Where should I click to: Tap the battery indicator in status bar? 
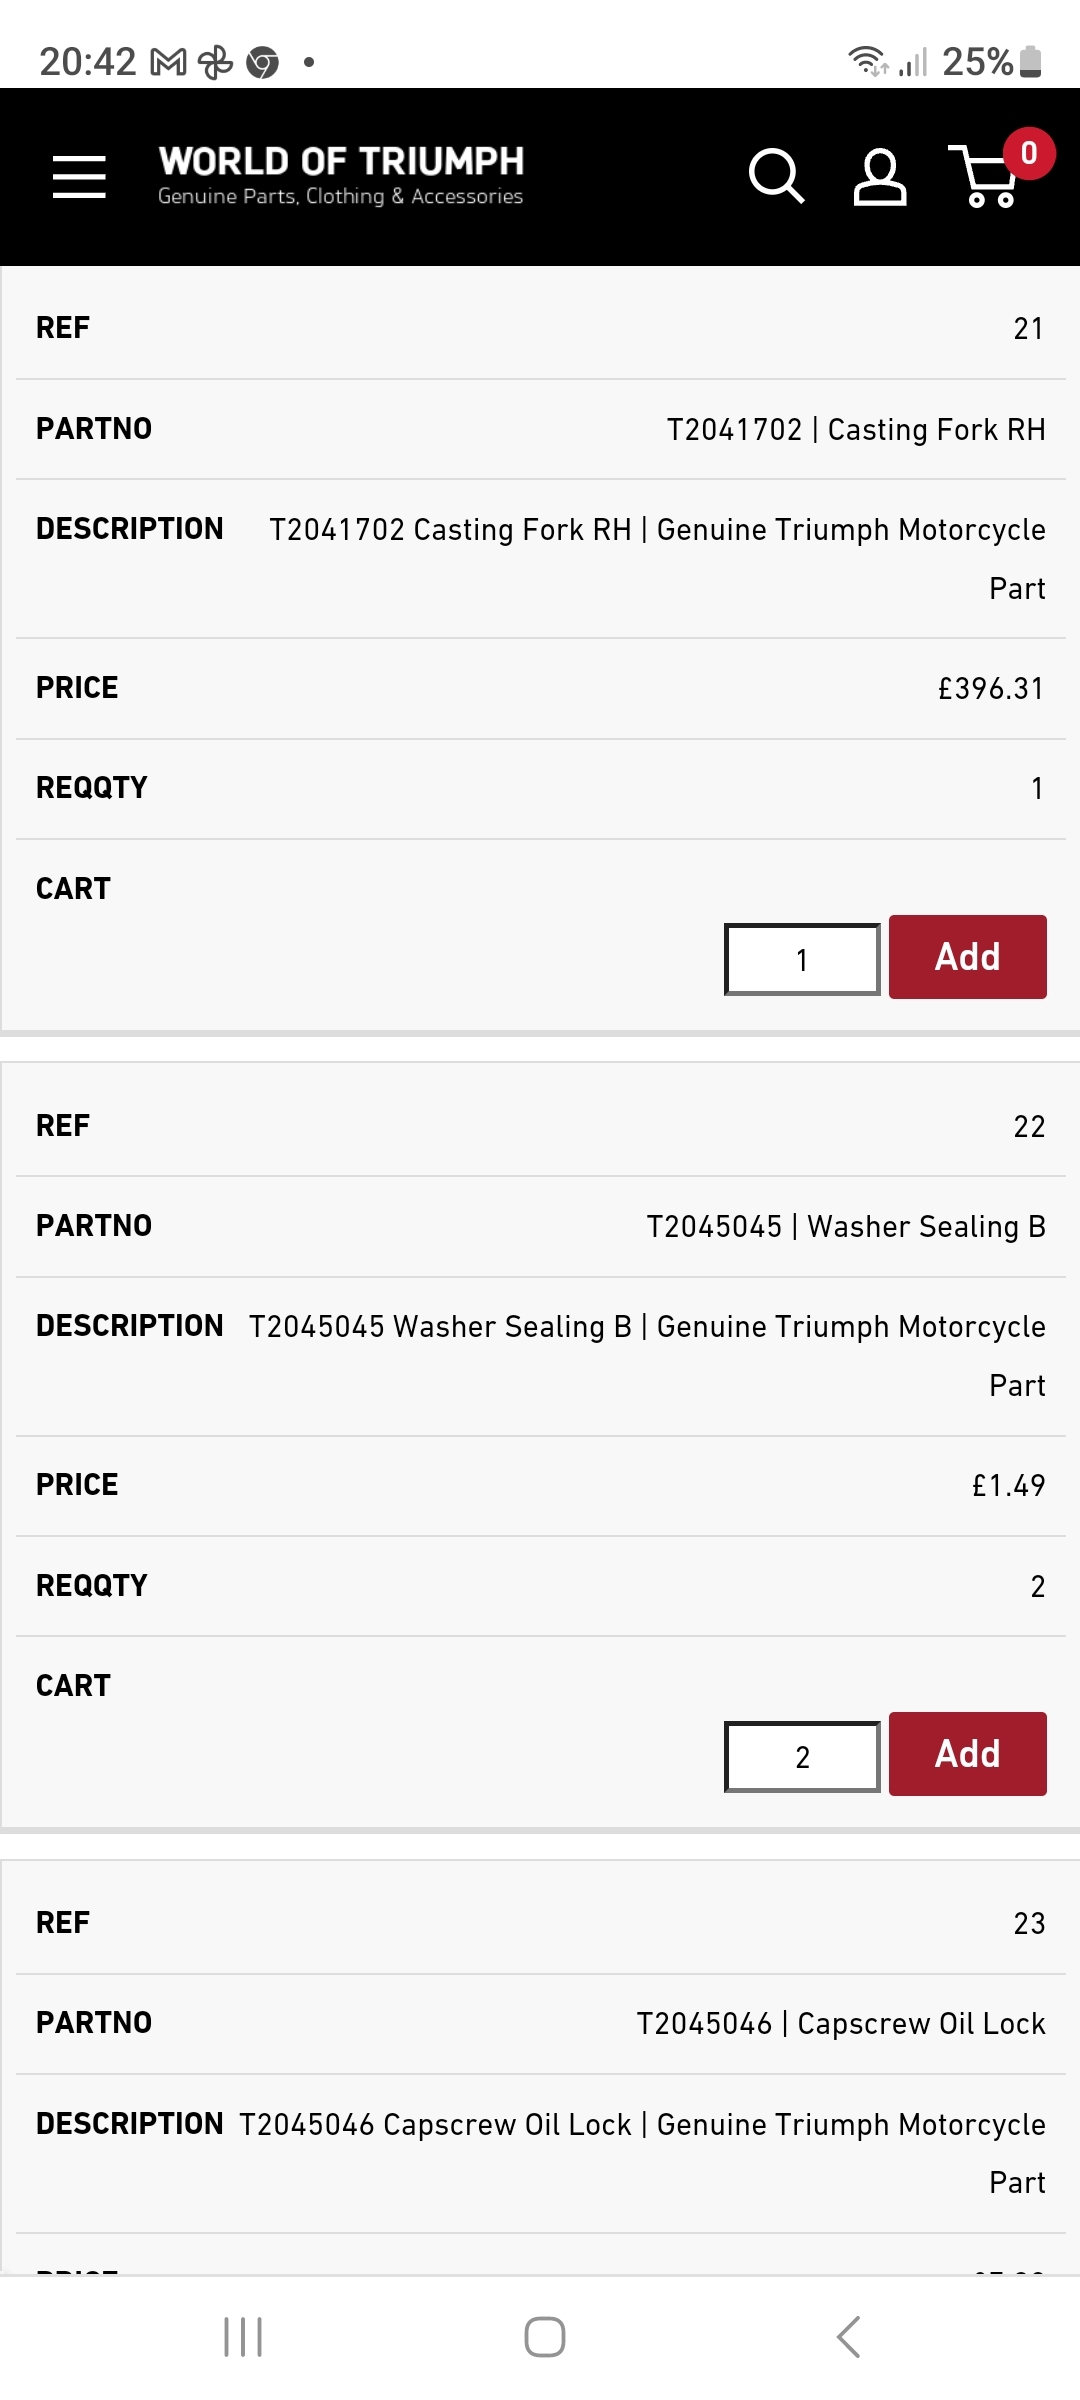(1031, 62)
